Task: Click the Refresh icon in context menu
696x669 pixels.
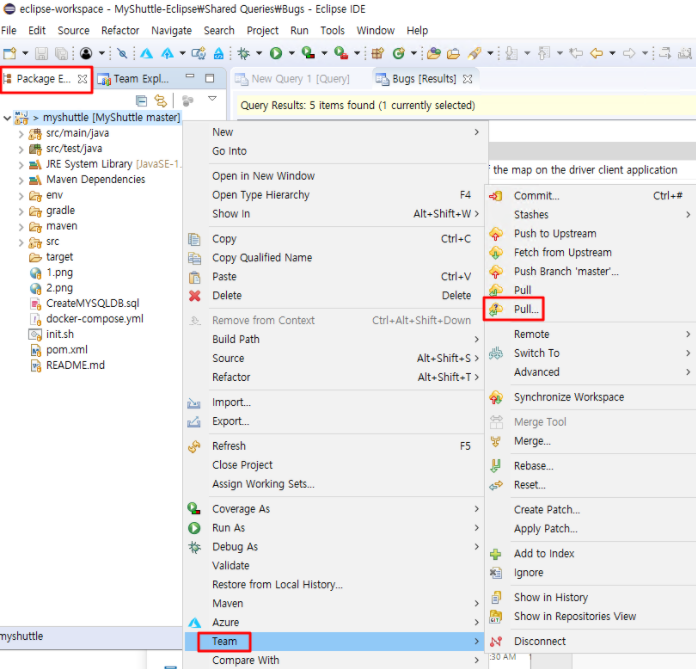Action: (194, 446)
